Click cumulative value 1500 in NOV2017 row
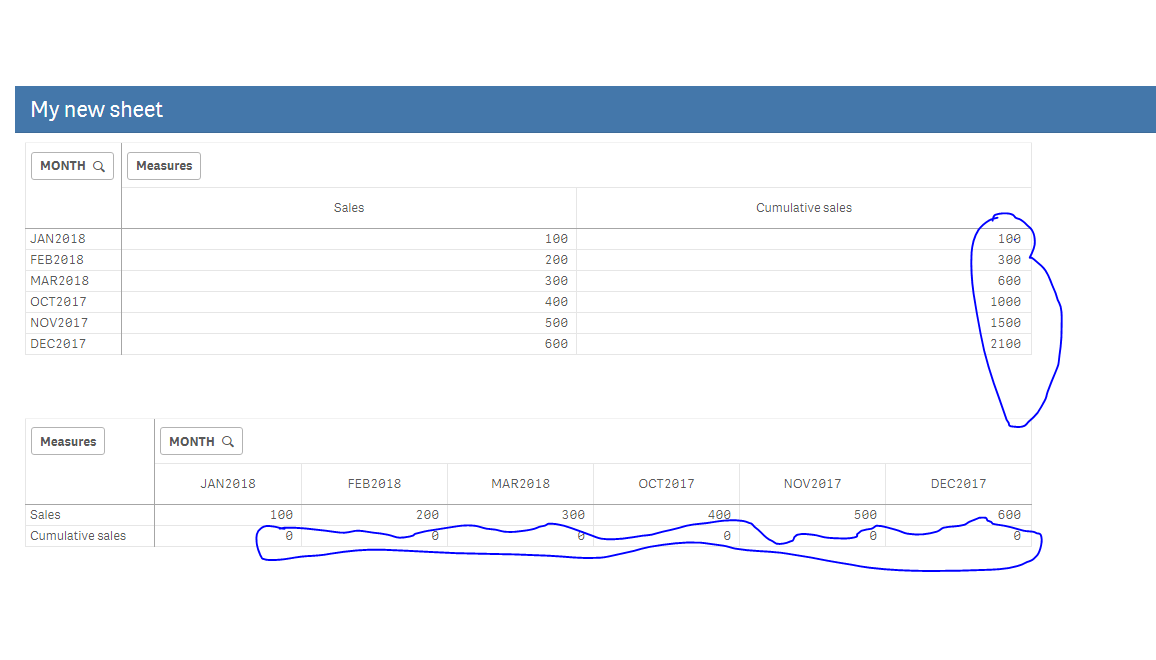1156x660 pixels. [x=1006, y=323]
